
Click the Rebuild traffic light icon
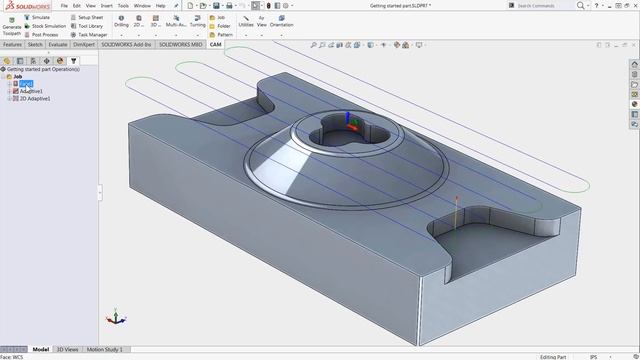[x=269, y=6]
